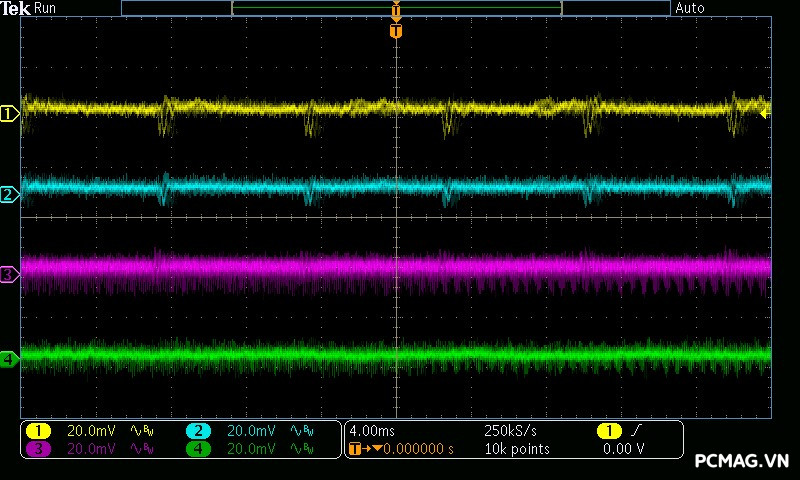Toggle the green channel 4 badge
Image resolution: width=800 pixels, height=480 pixels.
[198, 449]
